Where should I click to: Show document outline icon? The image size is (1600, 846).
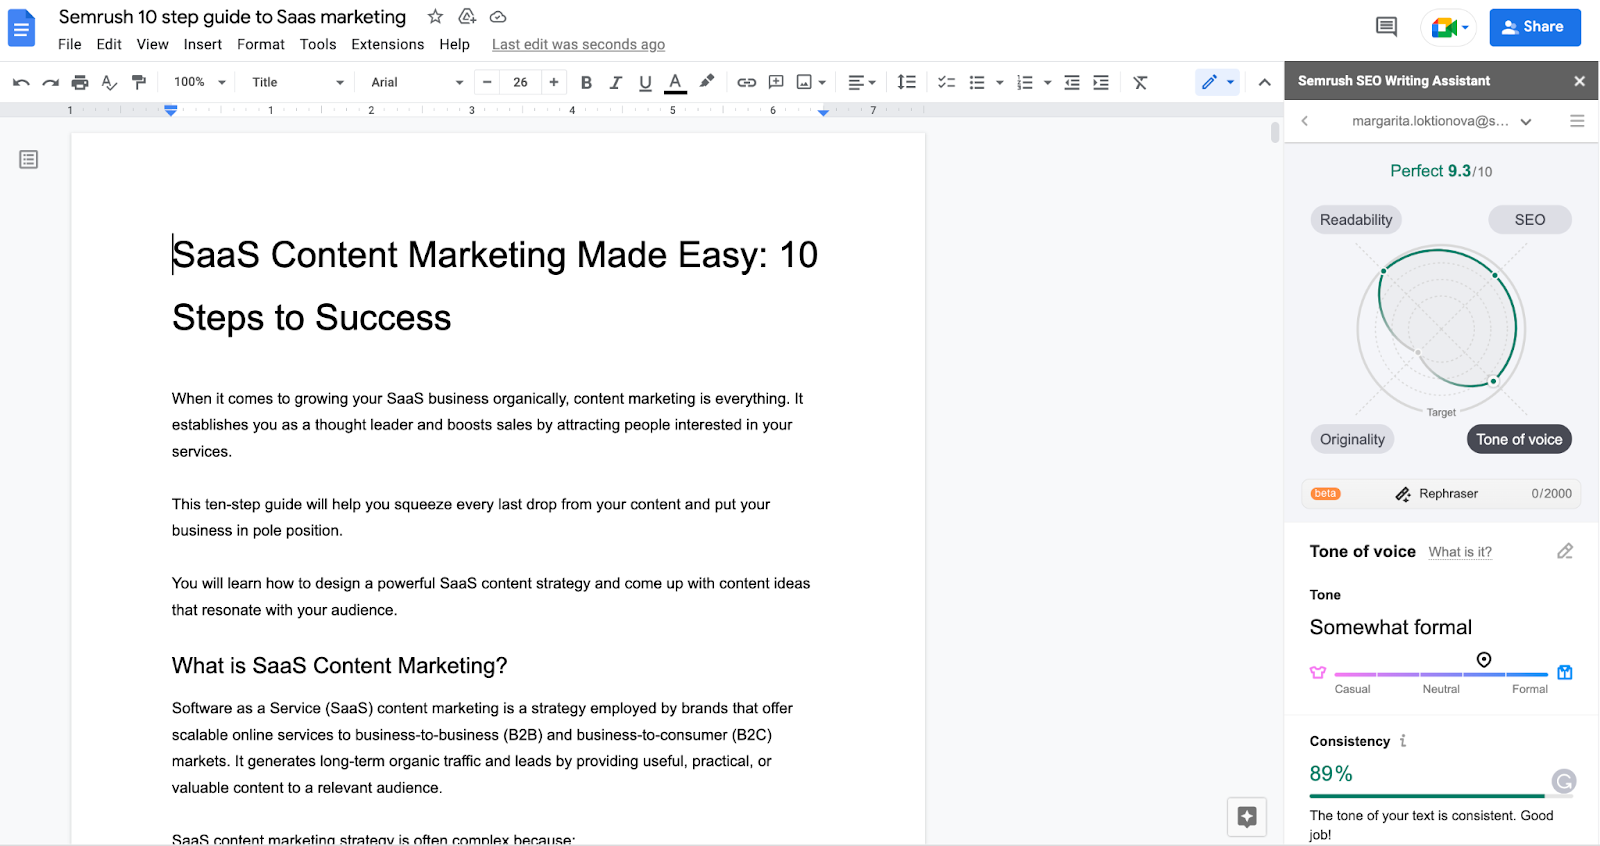click(29, 159)
